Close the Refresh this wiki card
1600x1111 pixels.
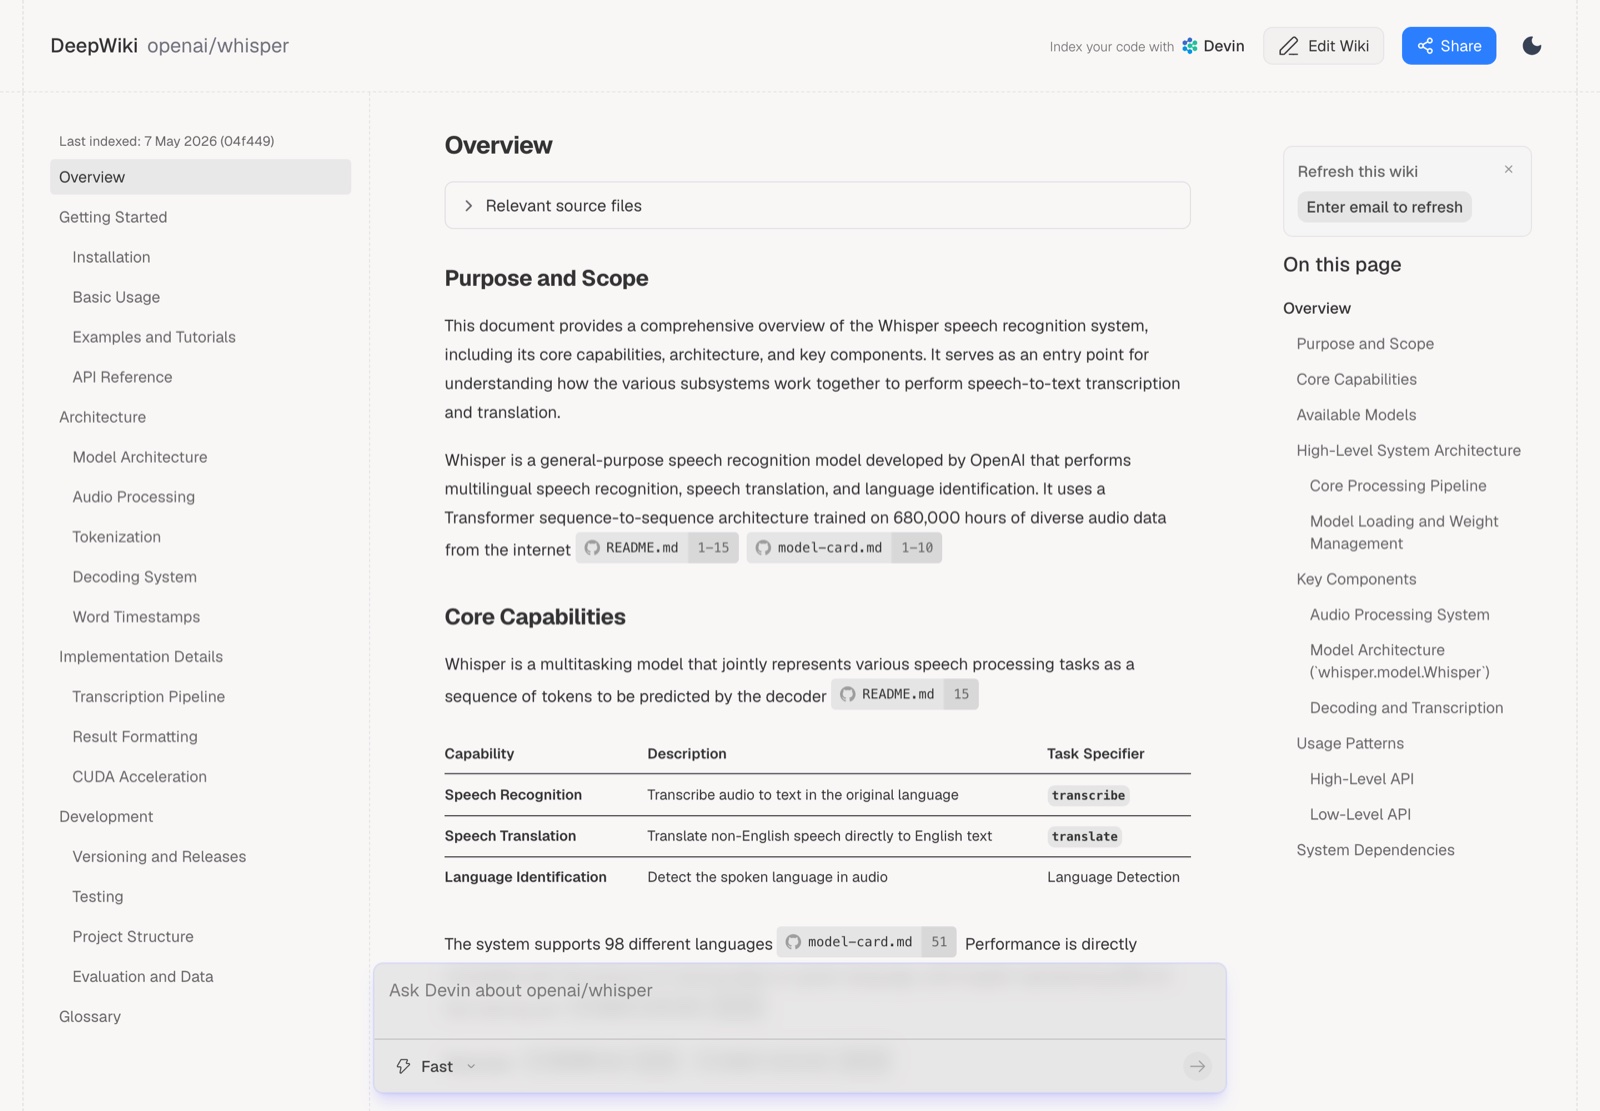1508,170
